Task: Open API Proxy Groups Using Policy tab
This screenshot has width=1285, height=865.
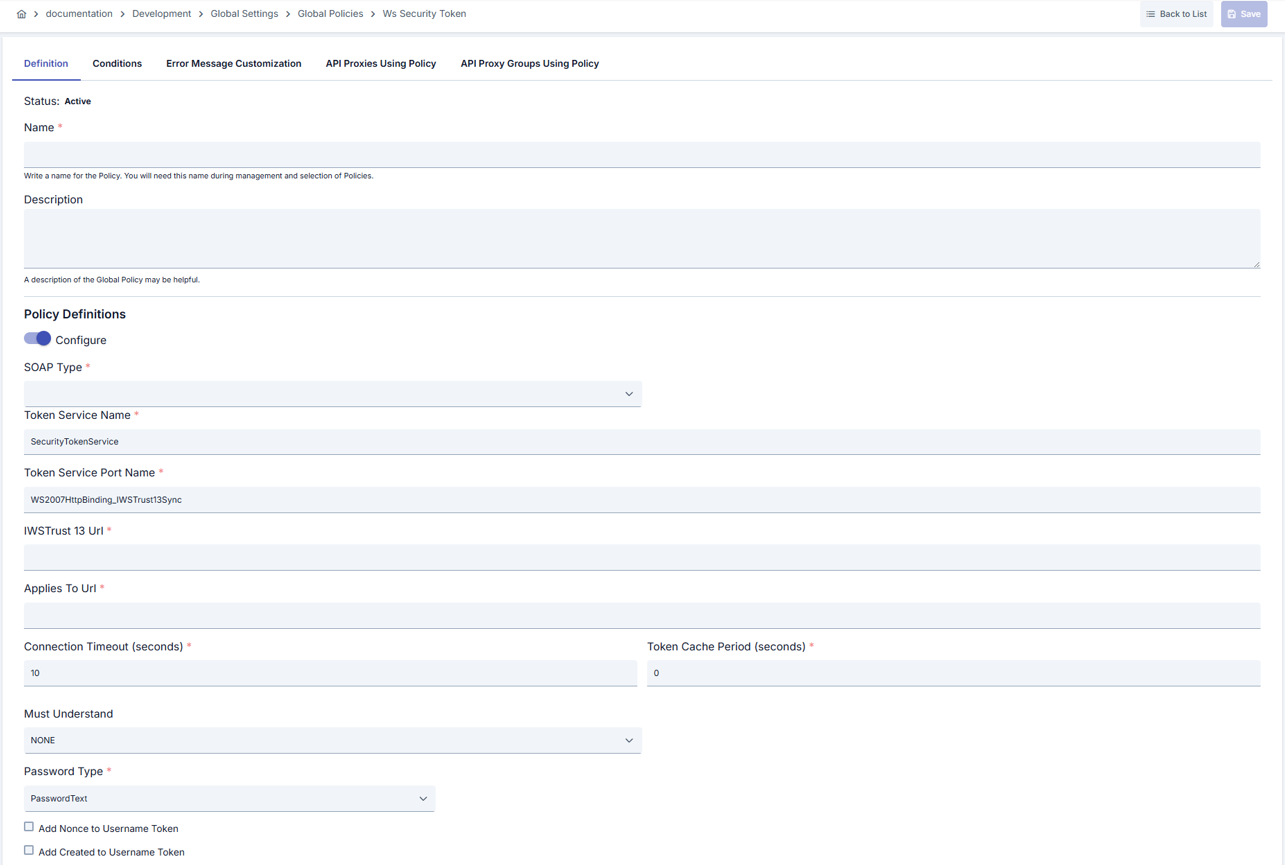Action: click(x=530, y=64)
